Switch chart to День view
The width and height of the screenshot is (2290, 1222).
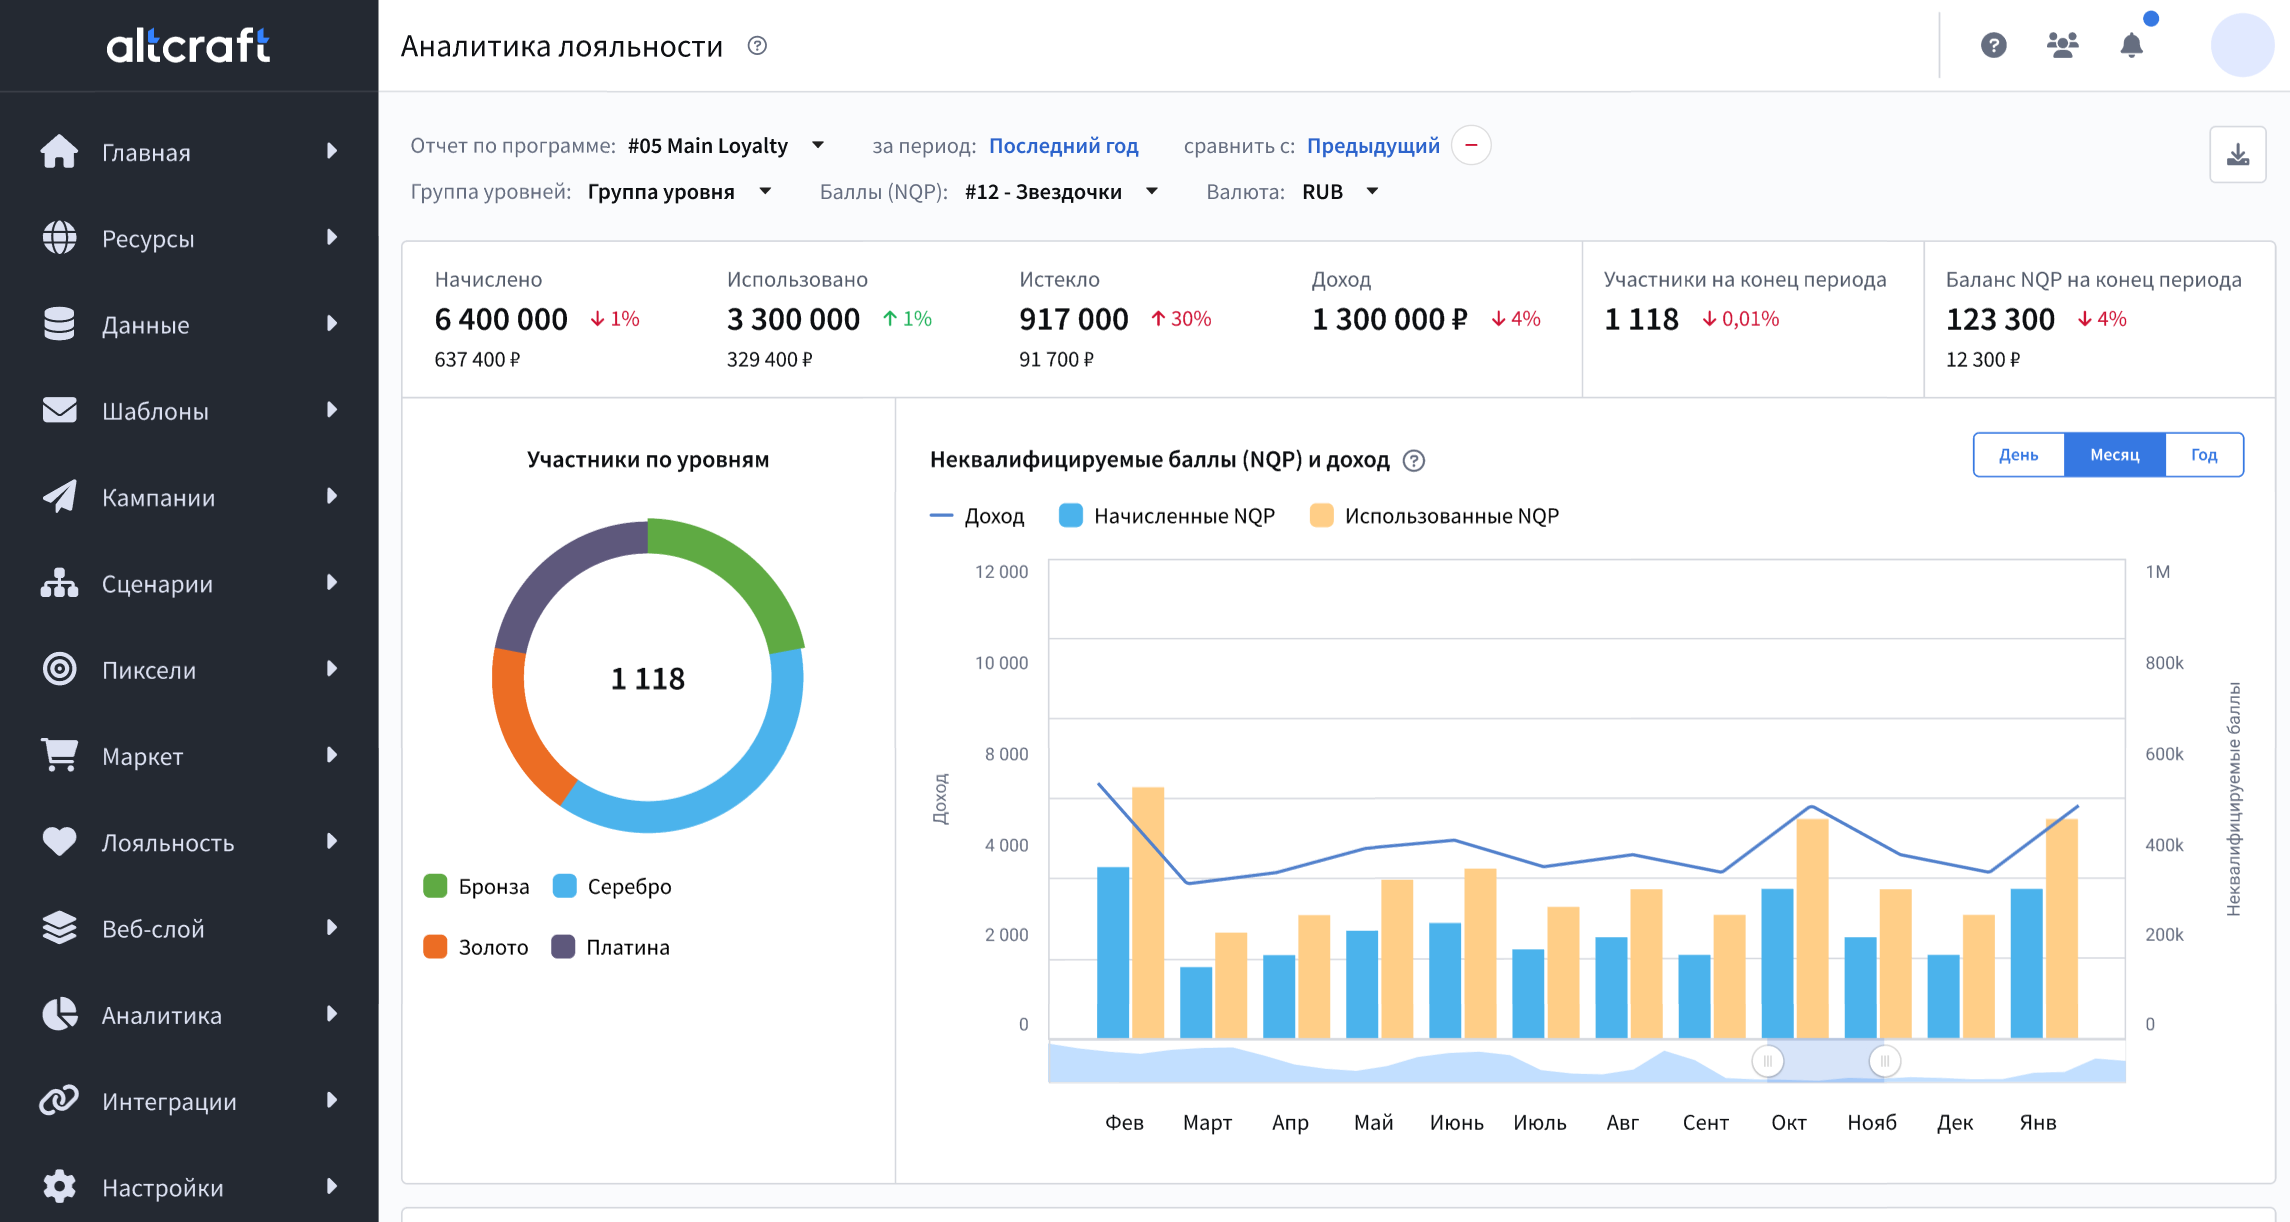click(x=2018, y=455)
